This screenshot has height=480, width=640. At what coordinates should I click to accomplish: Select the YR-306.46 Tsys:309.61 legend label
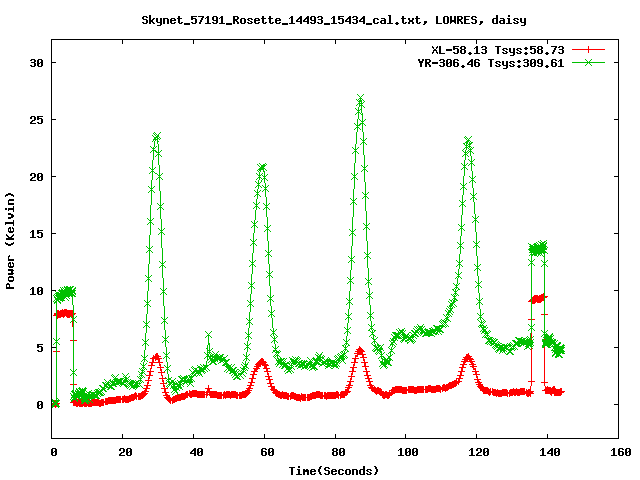(x=491, y=63)
